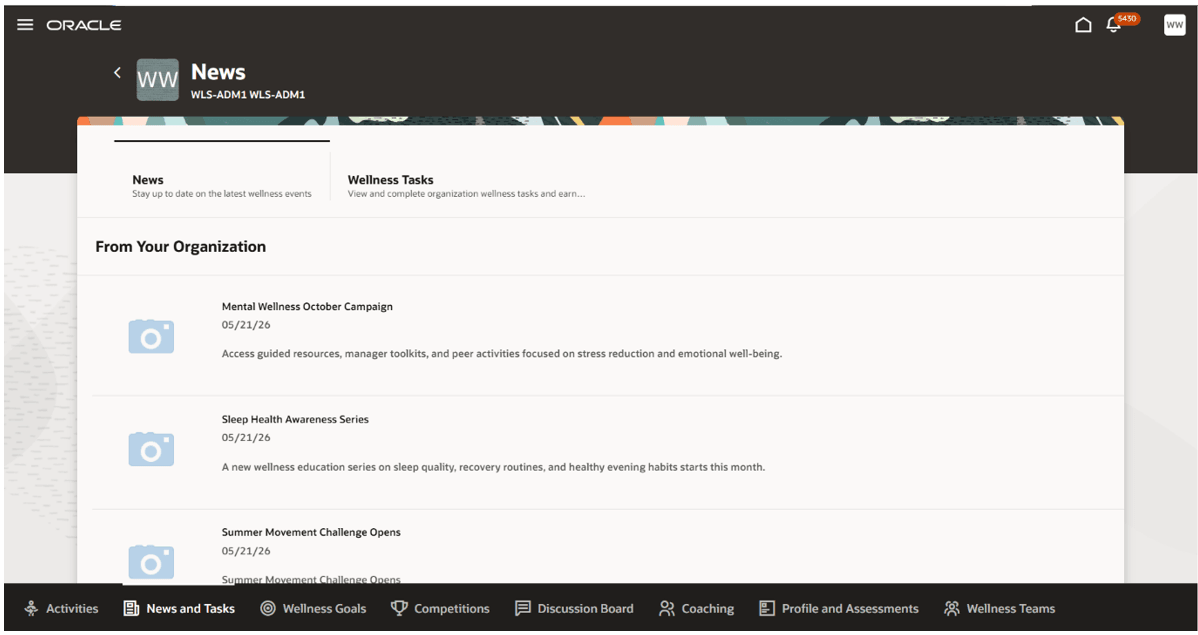Click the 5430 notification count badge
Viewport: 1198px width, 635px height.
(x=1127, y=18)
